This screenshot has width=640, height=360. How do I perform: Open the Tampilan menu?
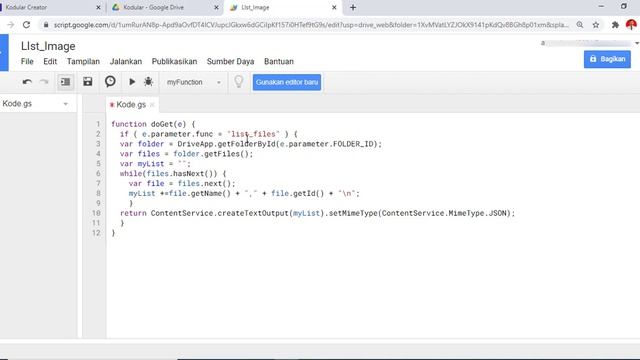click(x=83, y=62)
